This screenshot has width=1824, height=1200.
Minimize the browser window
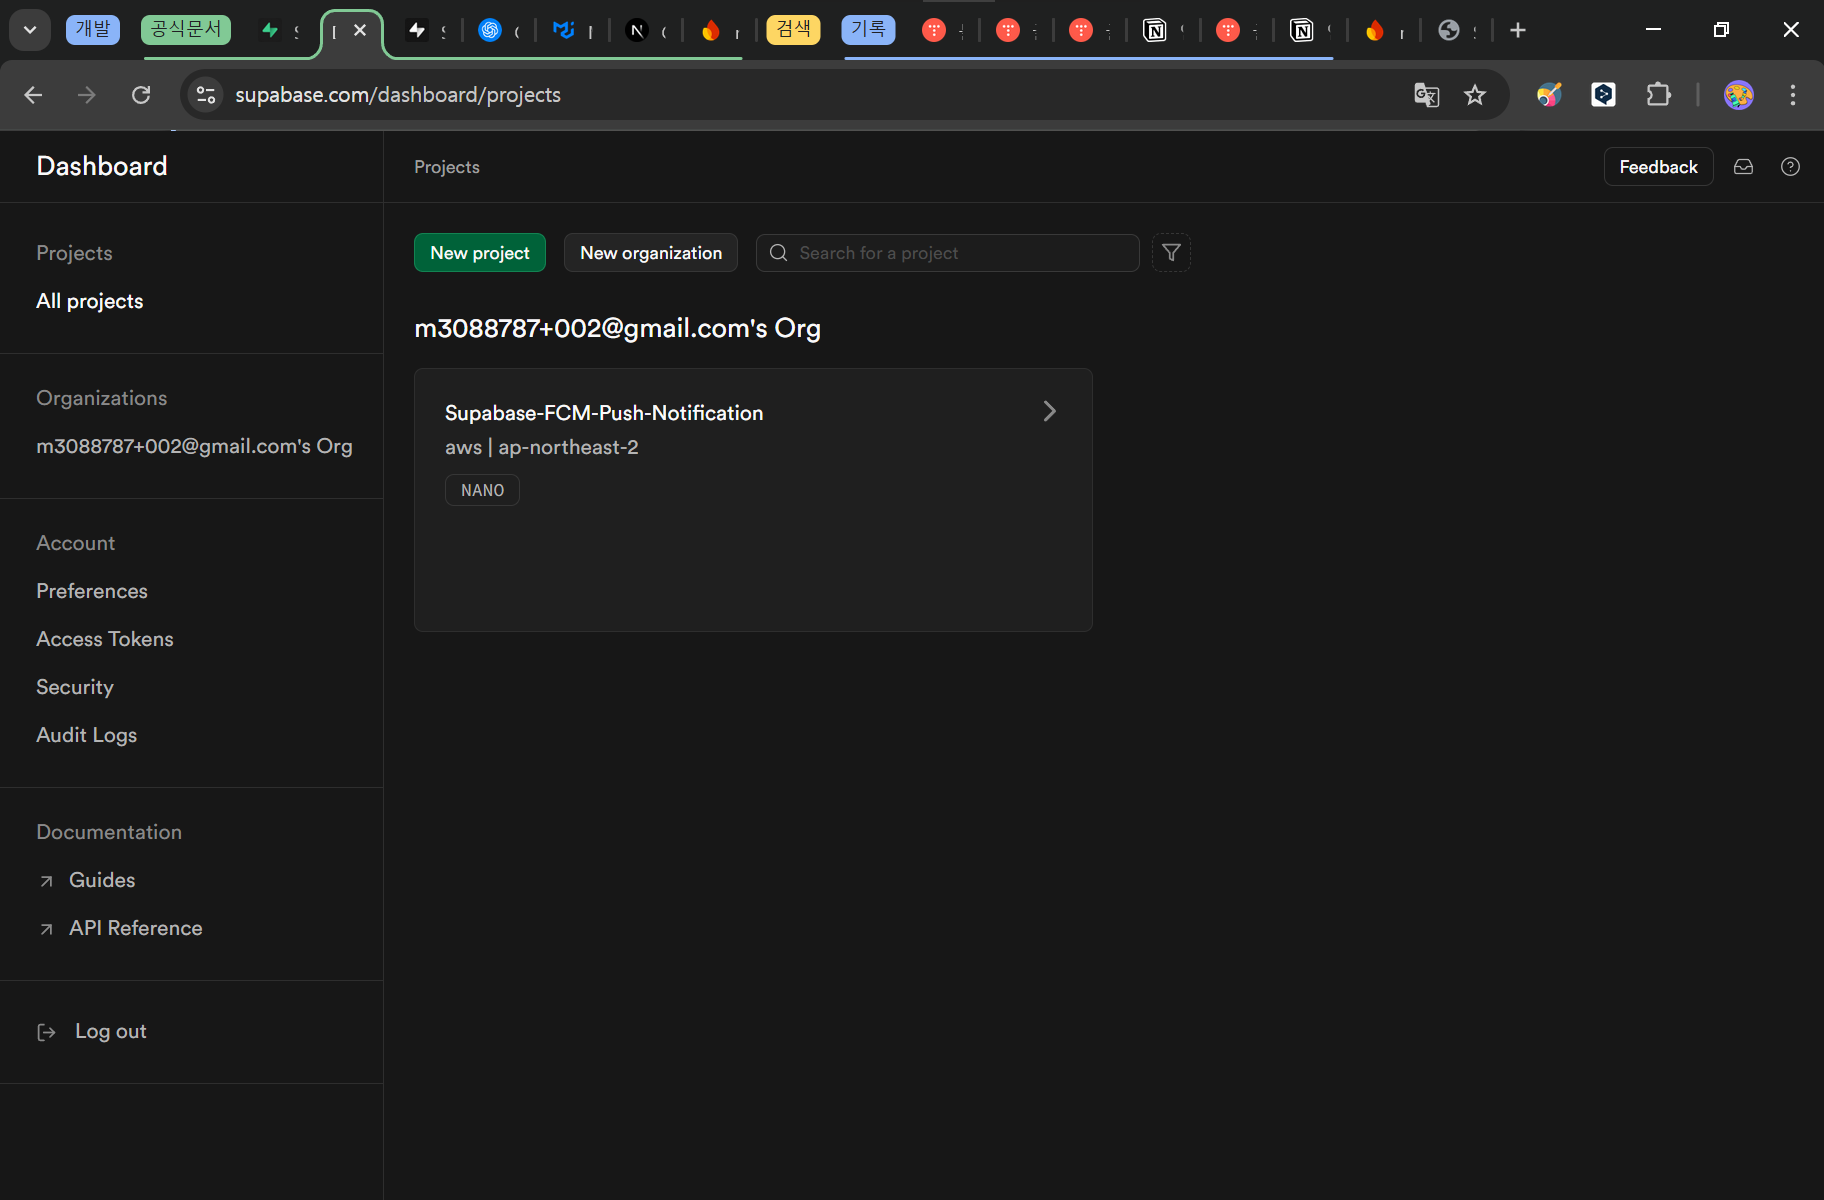1653,30
